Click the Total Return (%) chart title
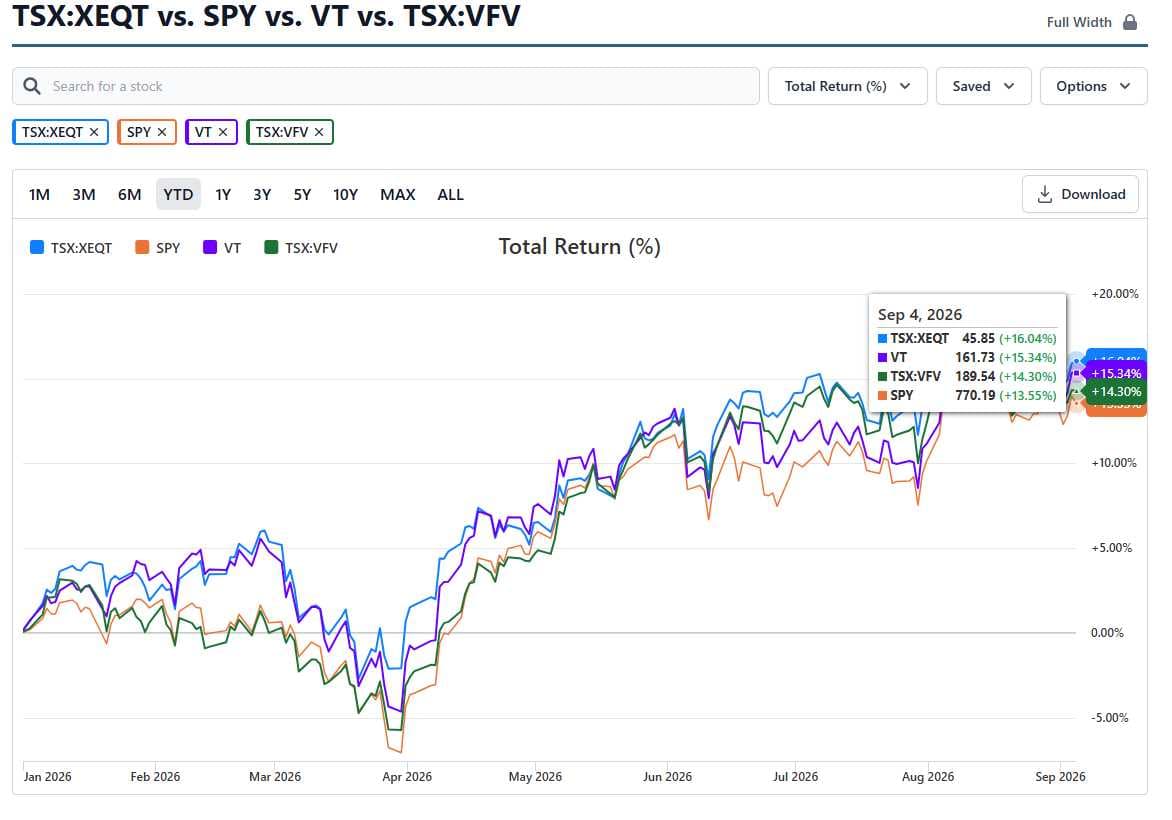 pos(579,247)
